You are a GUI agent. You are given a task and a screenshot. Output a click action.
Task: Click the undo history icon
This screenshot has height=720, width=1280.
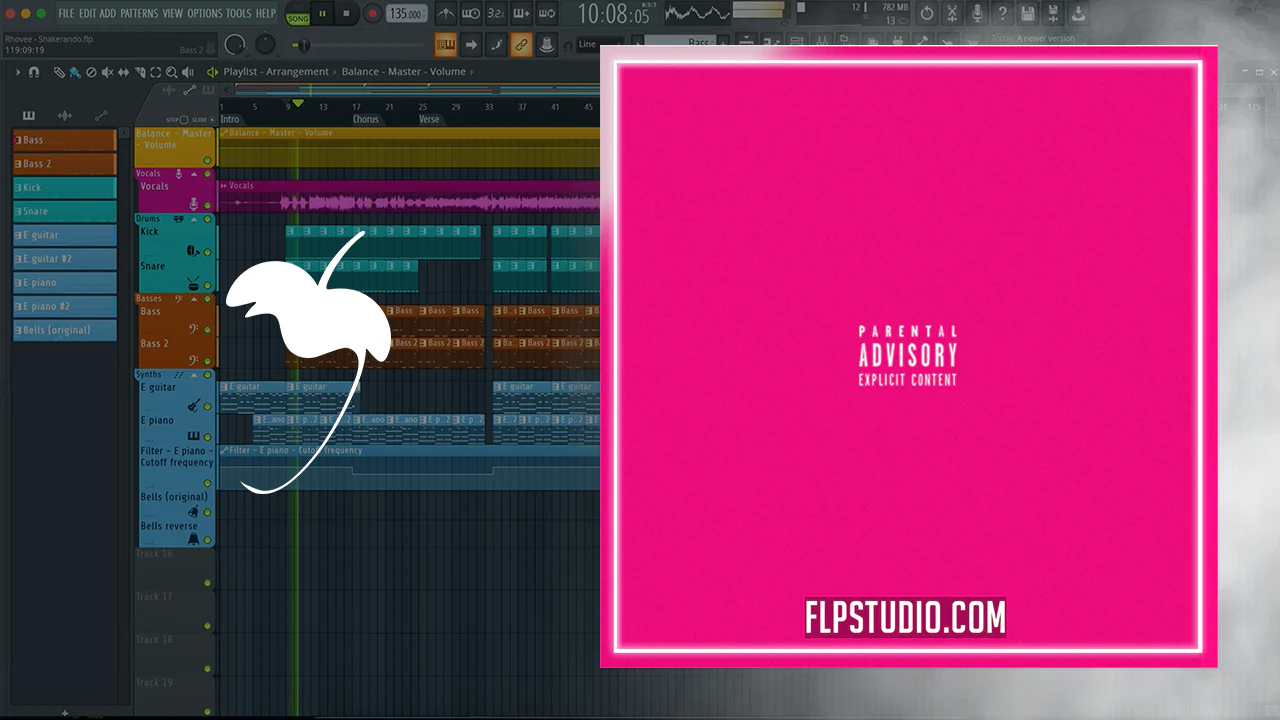[x=927, y=14]
